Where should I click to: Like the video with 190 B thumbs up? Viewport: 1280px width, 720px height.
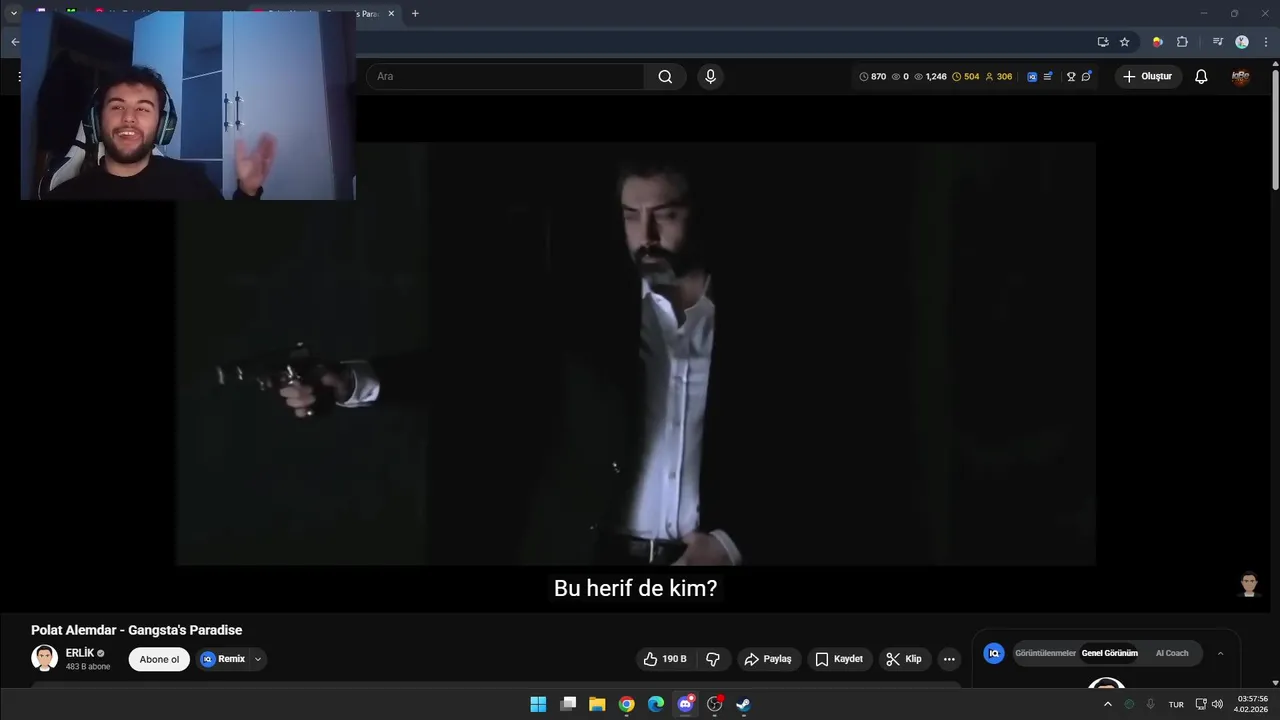[x=665, y=659]
